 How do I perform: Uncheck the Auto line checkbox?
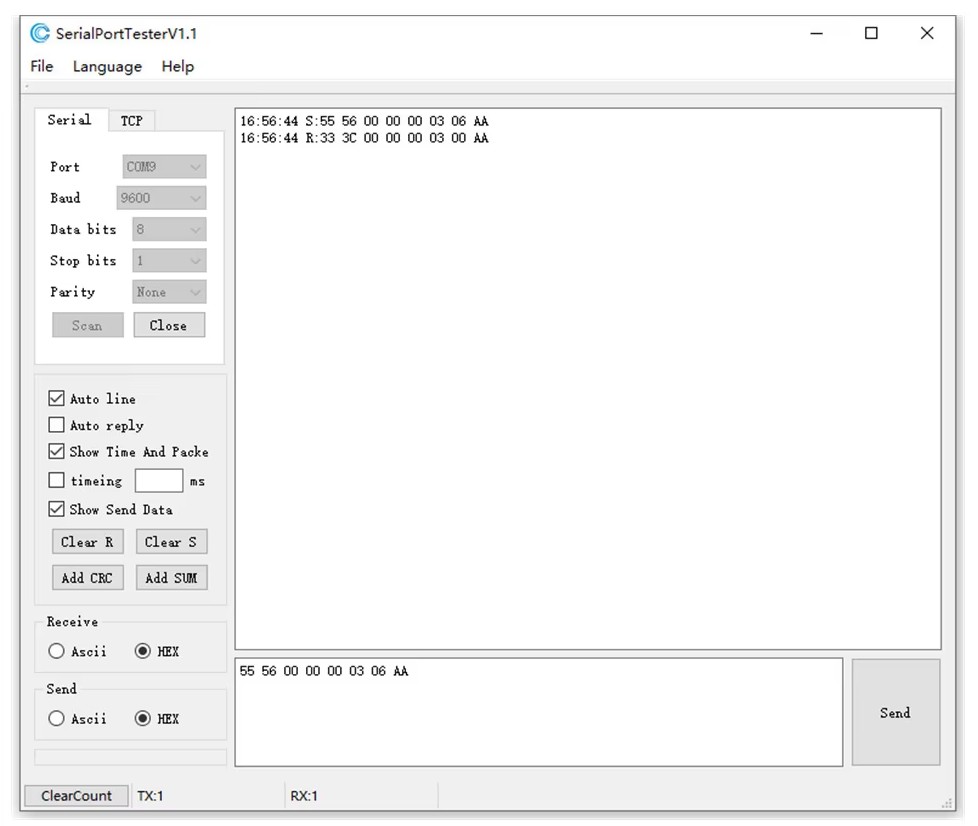point(57,398)
